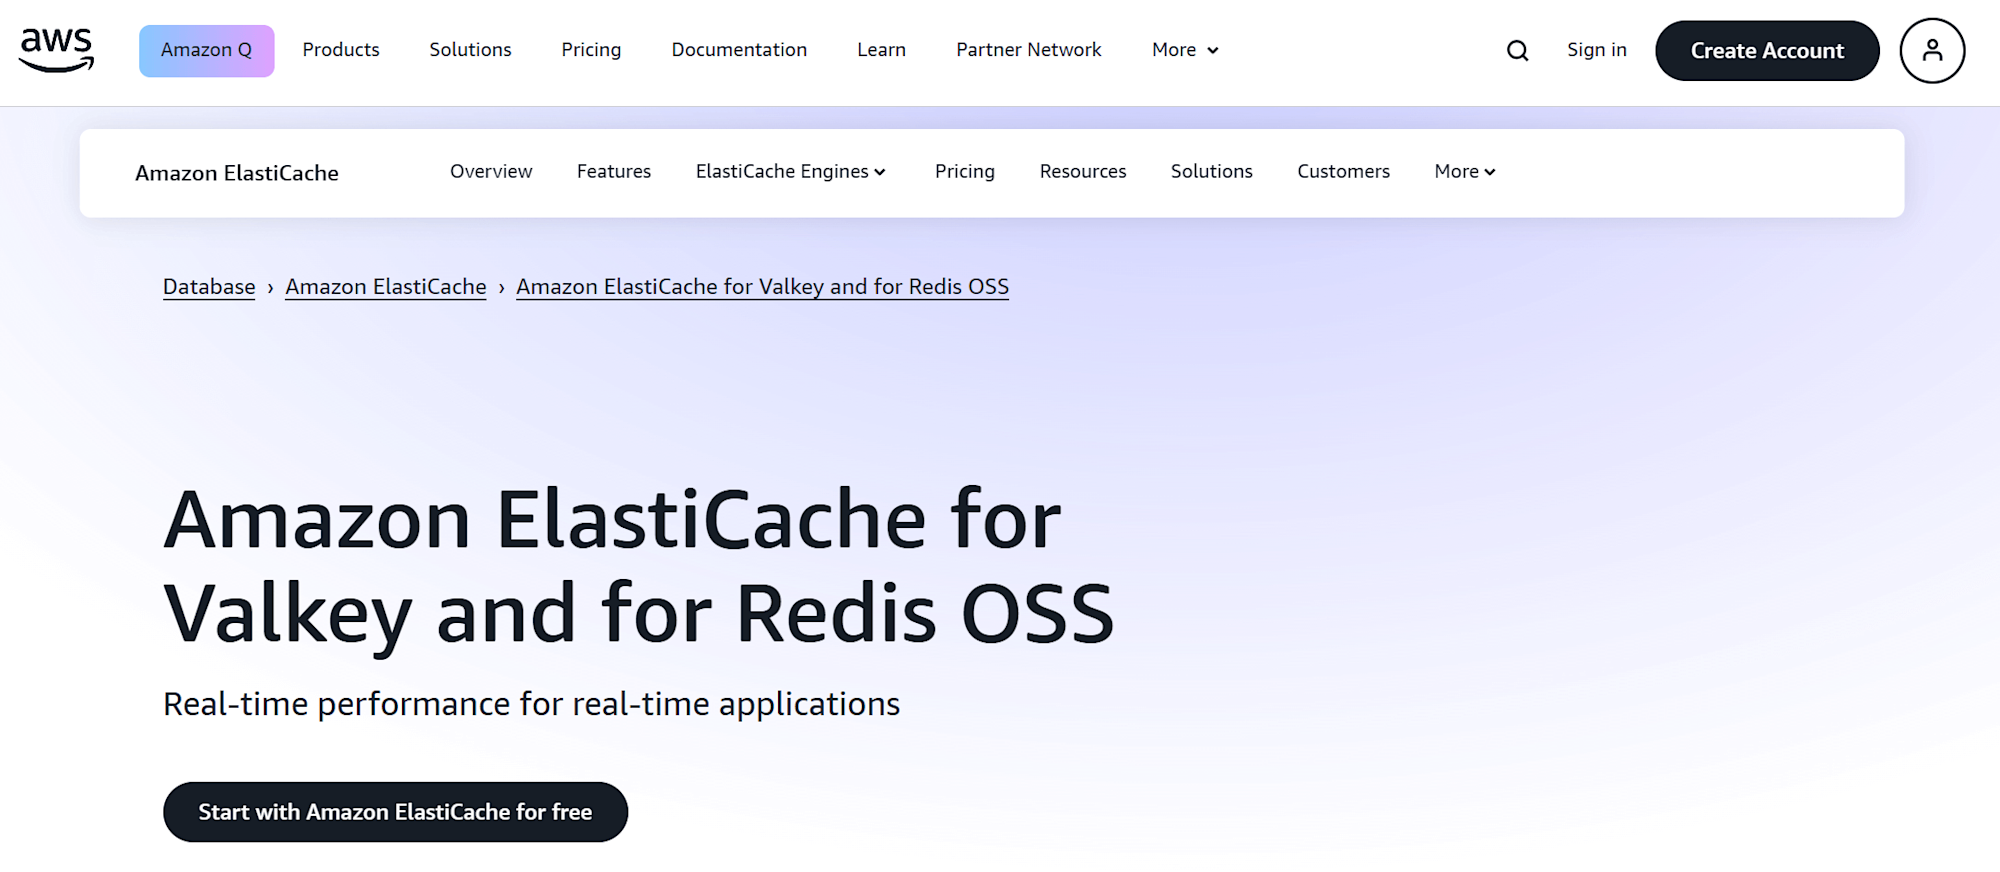Go to Pricing in top navigation

pyautogui.click(x=591, y=50)
